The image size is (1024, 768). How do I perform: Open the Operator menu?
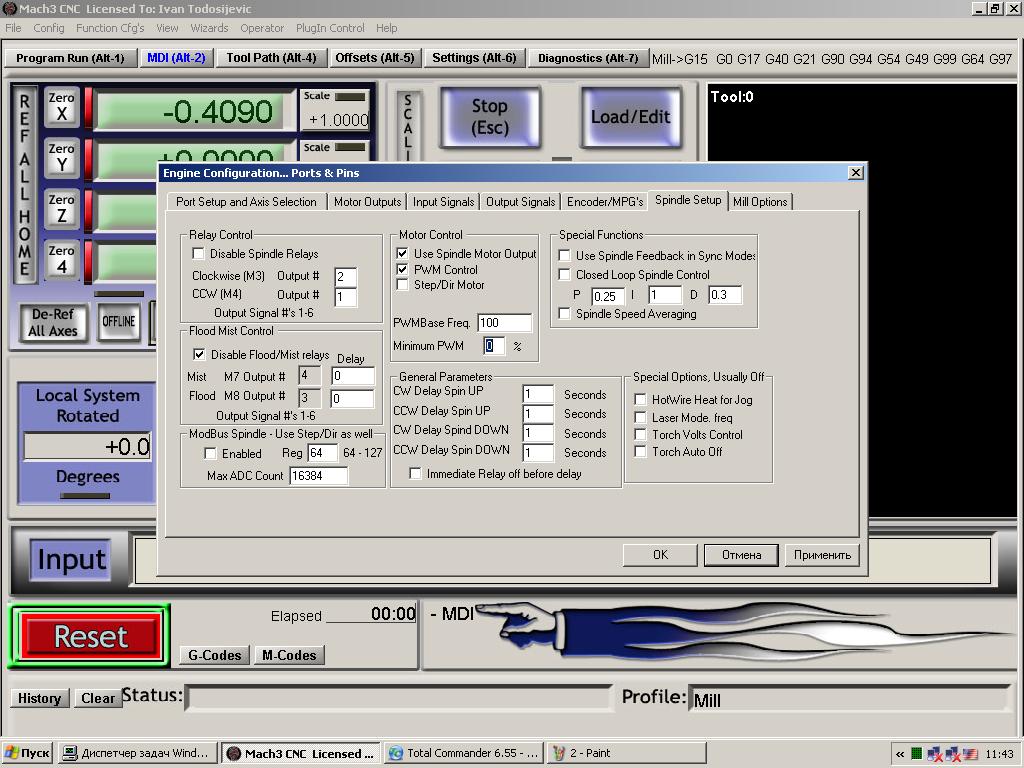pos(262,28)
